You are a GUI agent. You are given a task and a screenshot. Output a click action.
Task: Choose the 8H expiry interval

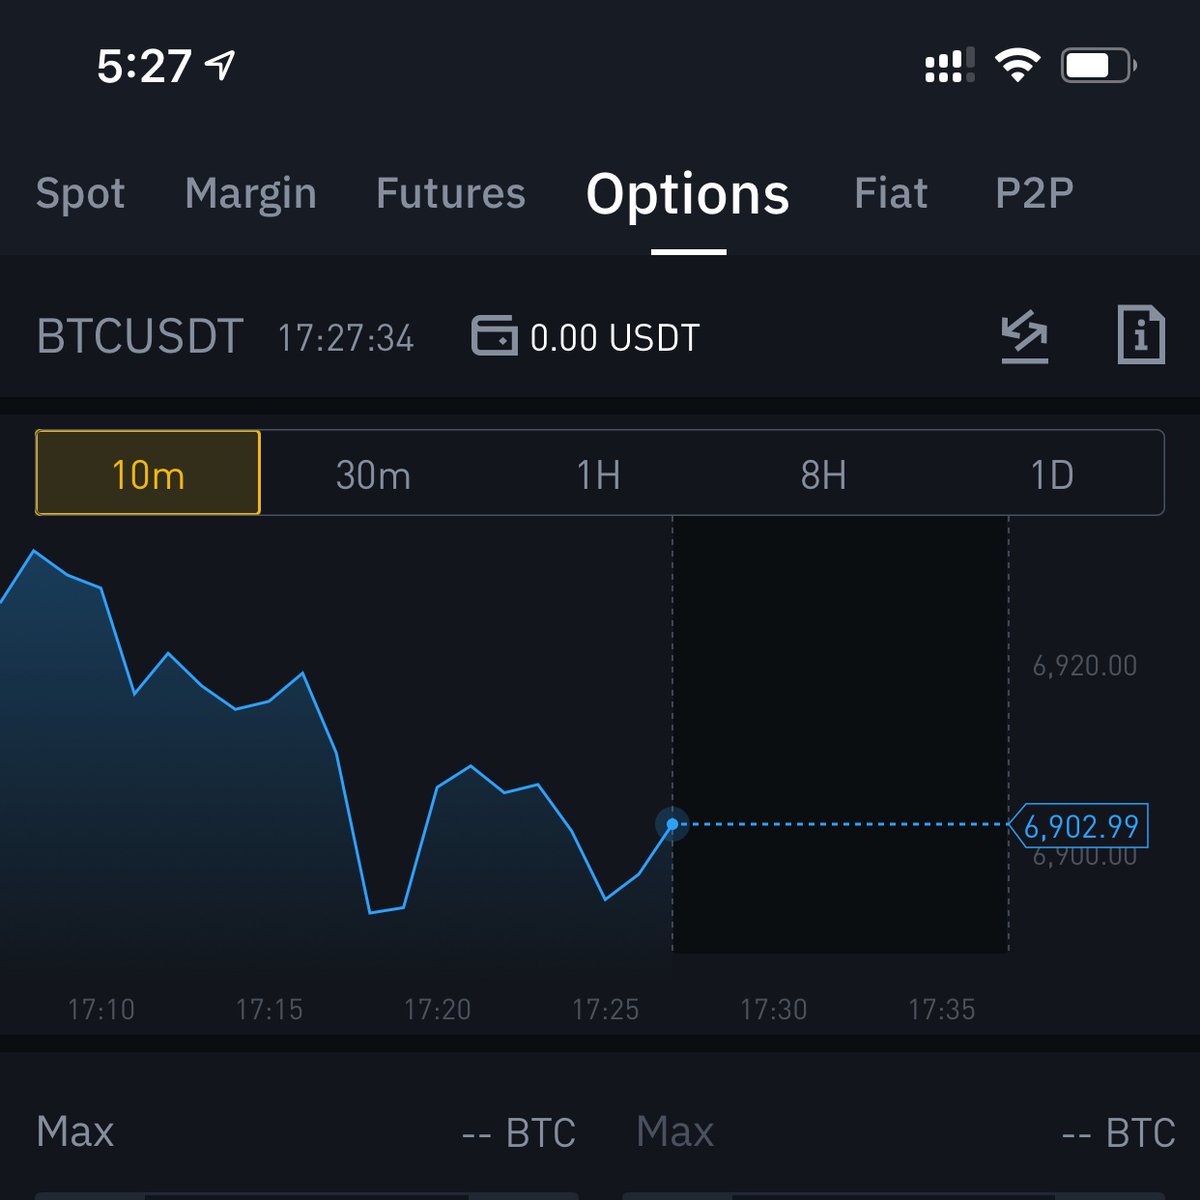(823, 474)
